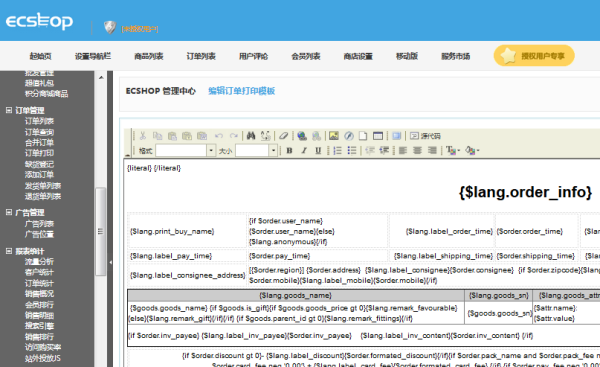Click the Paste clipboard icon

(x=172, y=136)
